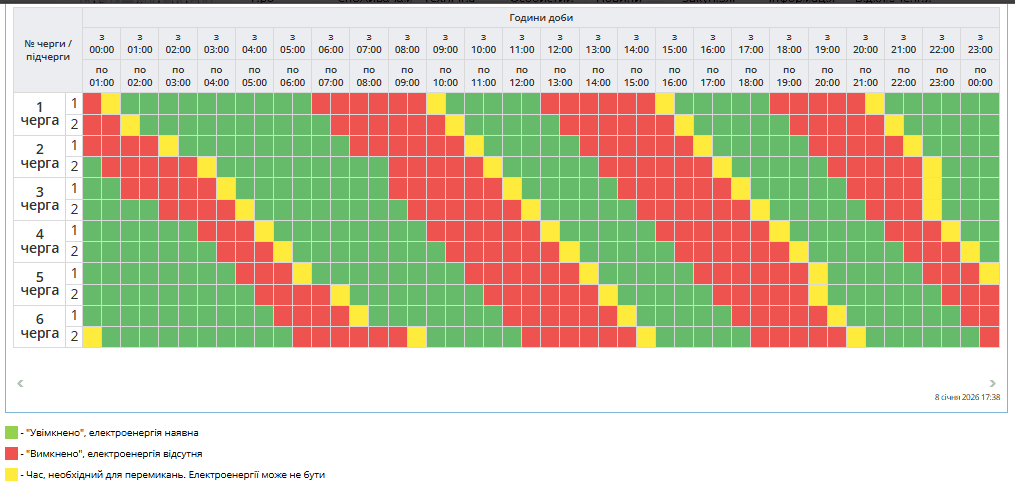Click the 'з 20:00' column header
The height and width of the screenshot is (486, 1015).
(865, 43)
